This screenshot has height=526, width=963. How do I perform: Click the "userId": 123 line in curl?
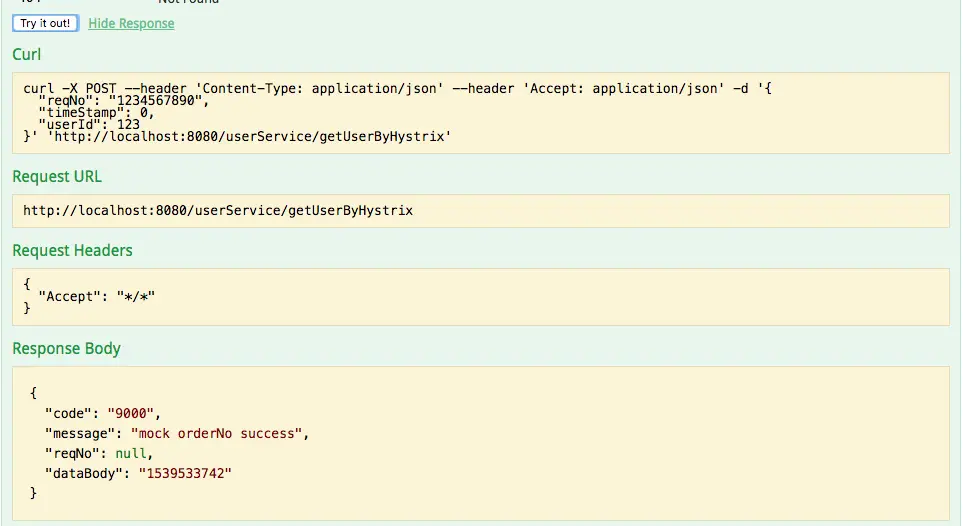coord(90,125)
